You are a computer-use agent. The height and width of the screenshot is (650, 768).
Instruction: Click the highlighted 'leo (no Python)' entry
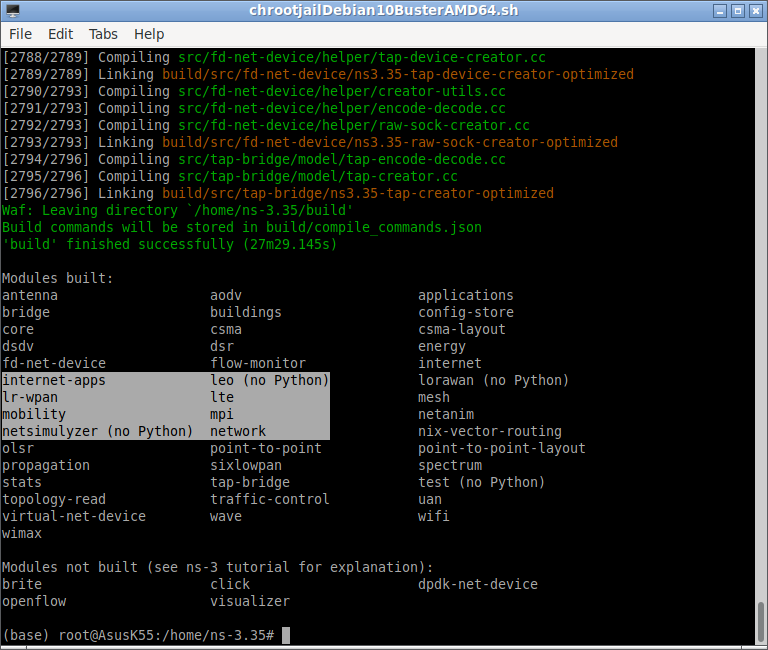[x=269, y=380]
